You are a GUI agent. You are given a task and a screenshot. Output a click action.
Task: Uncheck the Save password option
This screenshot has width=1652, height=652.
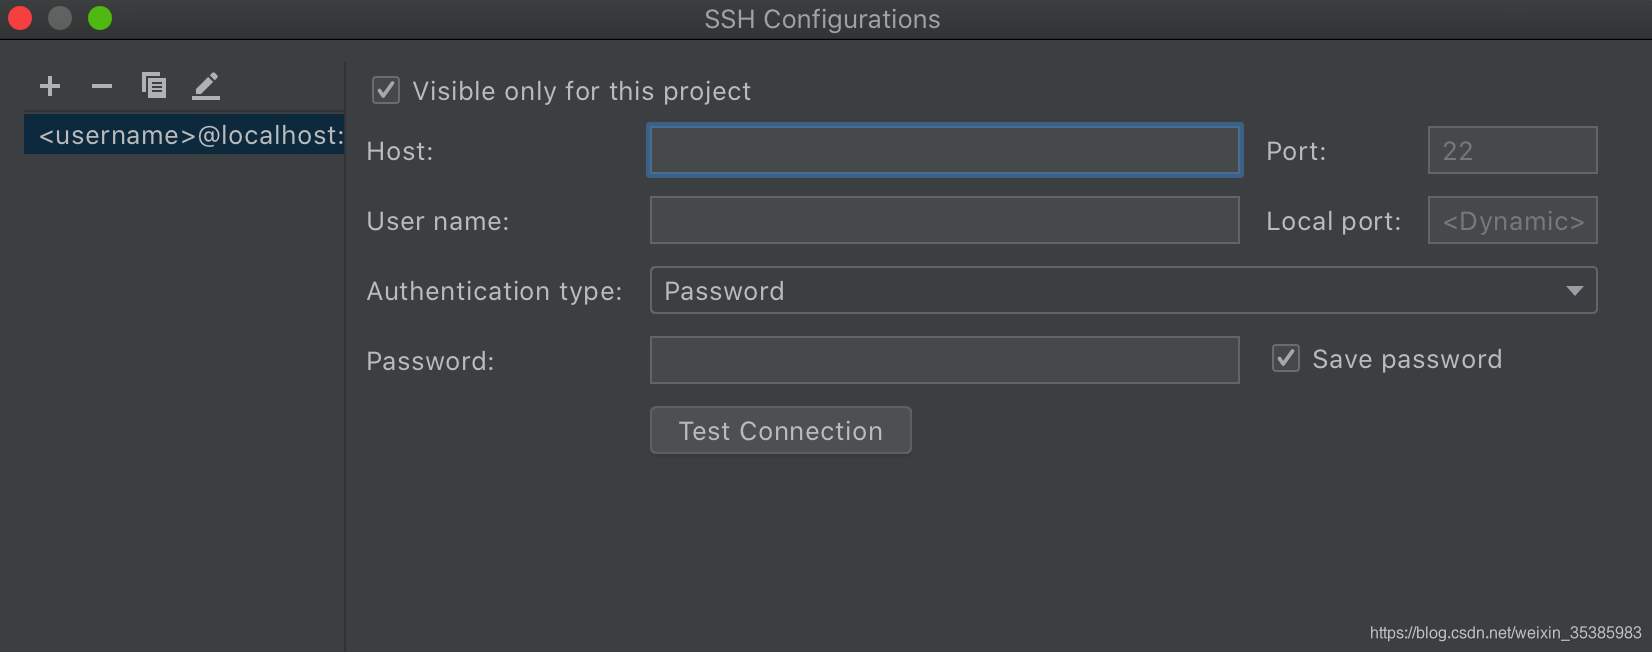tap(1286, 359)
